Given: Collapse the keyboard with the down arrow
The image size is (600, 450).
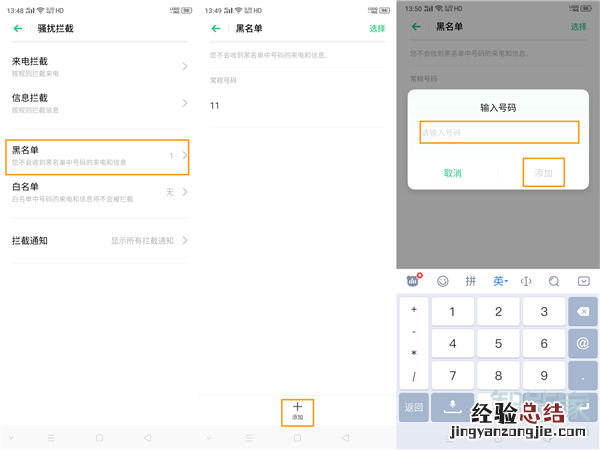Looking at the screenshot, I should [x=583, y=281].
